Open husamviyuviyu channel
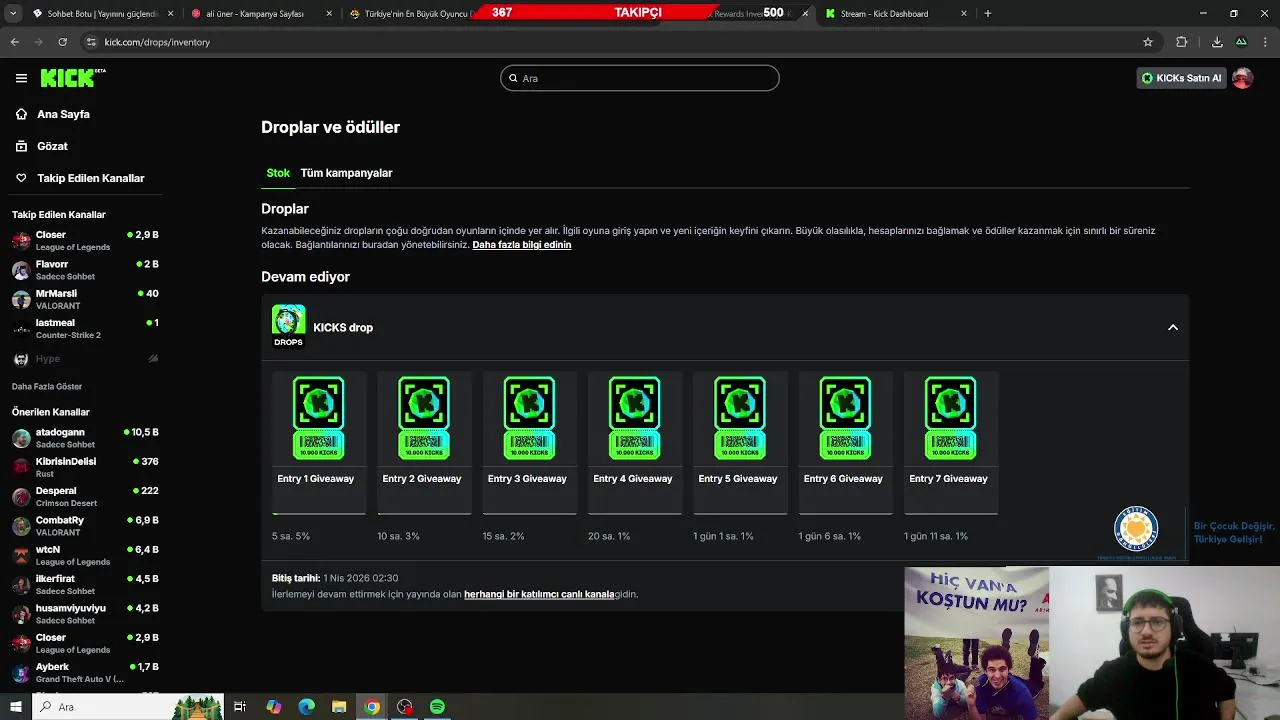This screenshot has width=1280, height=720. 85,614
